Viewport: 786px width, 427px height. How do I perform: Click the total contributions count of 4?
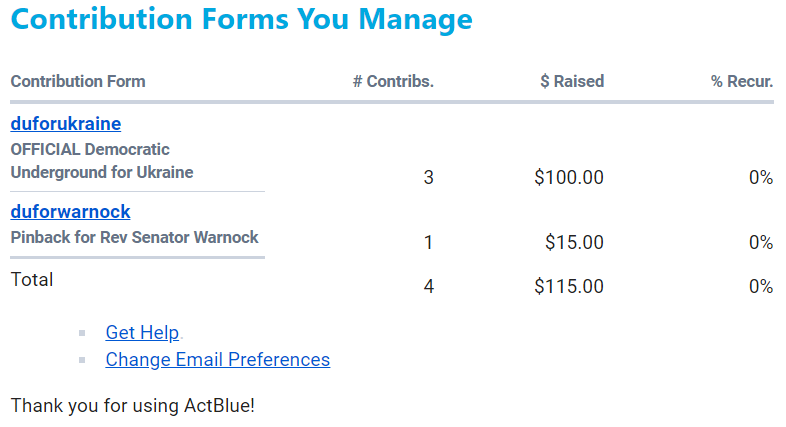[429, 286]
